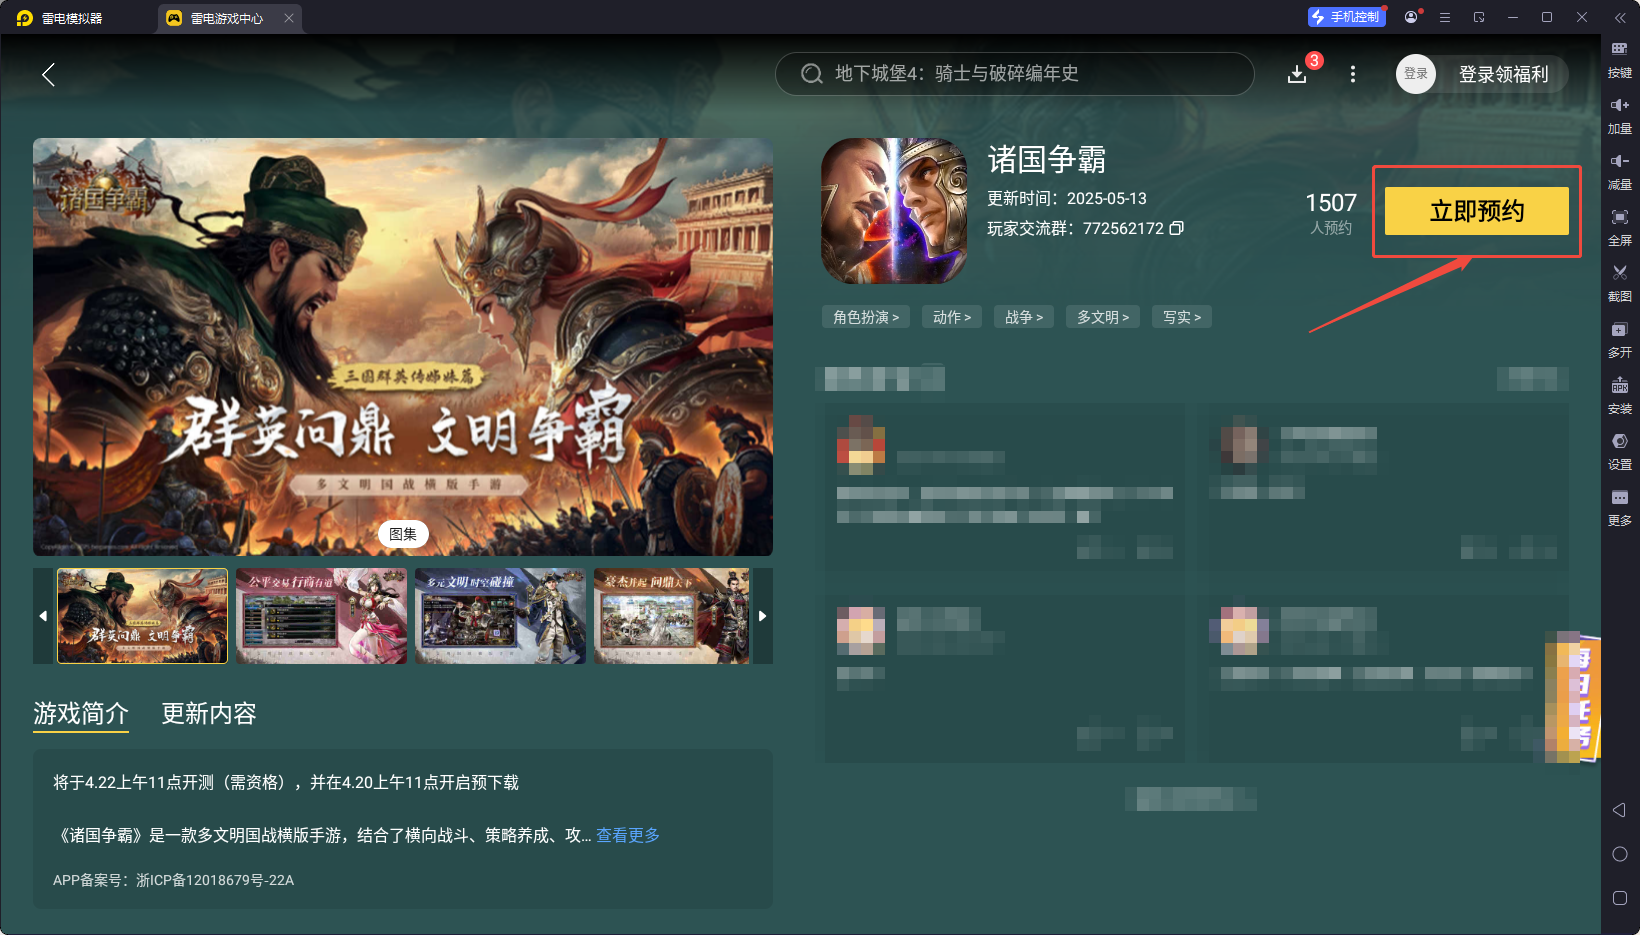Open the 战争 category tag
1640x935 pixels.
pos(1024,317)
